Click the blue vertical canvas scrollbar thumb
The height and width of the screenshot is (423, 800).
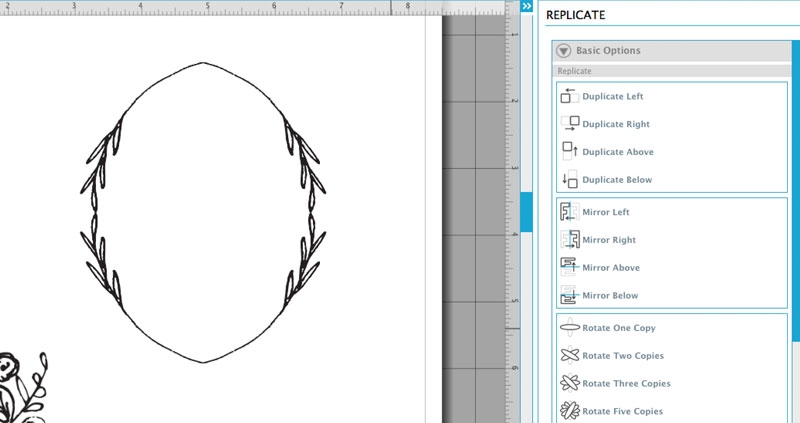pyautogui.click(x=526, y=212)
